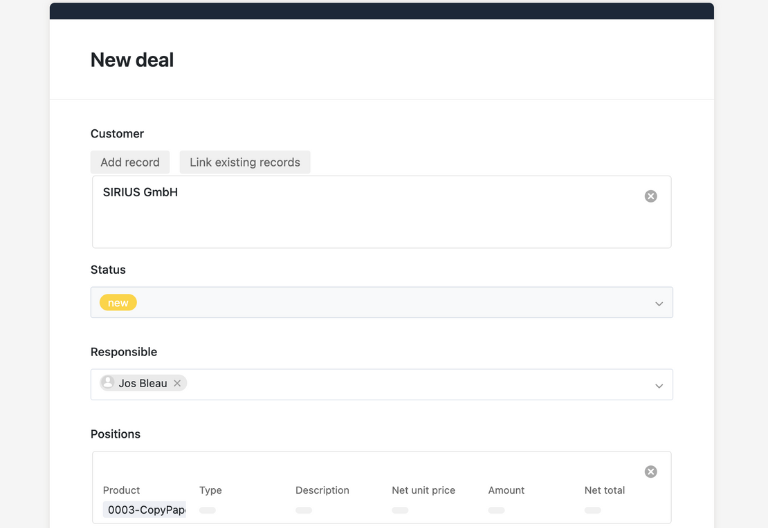This screenshot has height=528, width=768.
Task: Click the Amount field placeholder
Action: [496, 510]
